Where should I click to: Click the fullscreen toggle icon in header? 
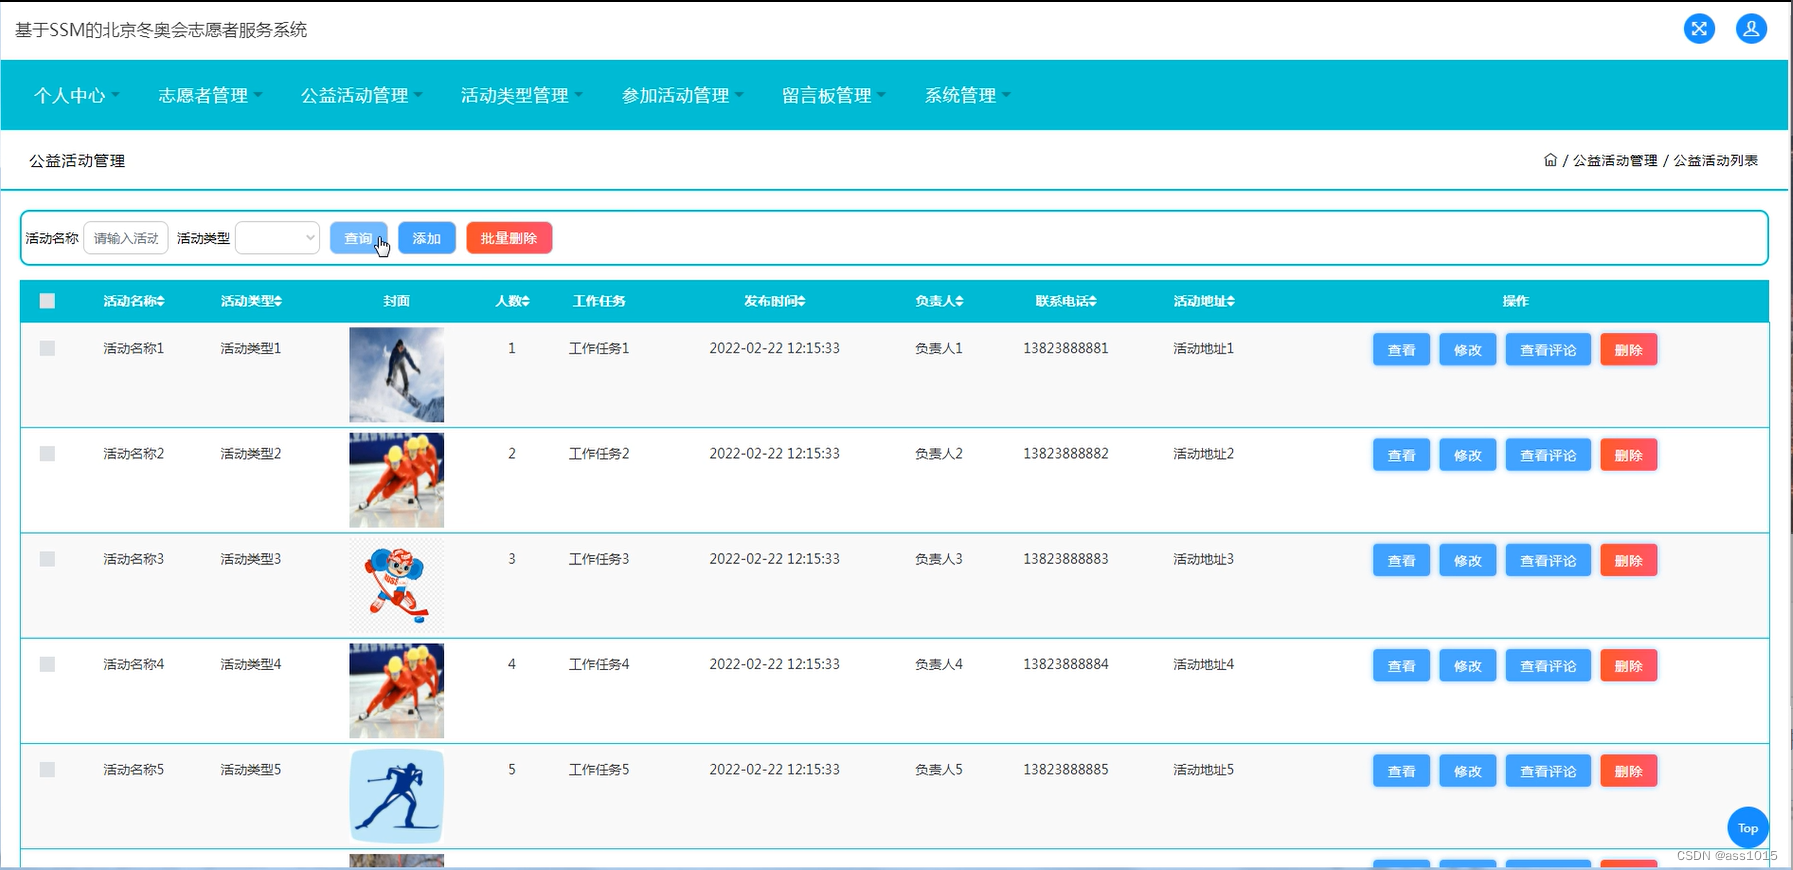[x=1699, y=29]
